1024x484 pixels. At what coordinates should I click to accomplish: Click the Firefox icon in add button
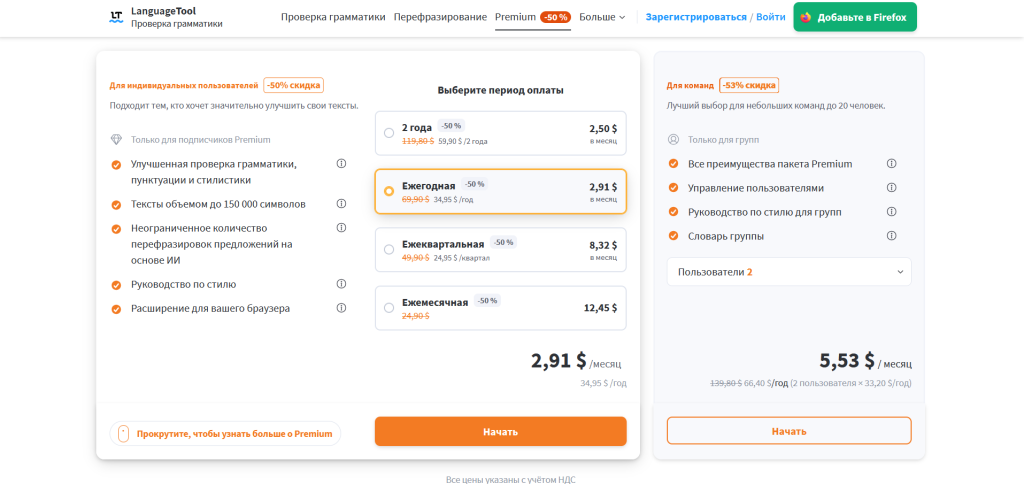tap(806, 18)
